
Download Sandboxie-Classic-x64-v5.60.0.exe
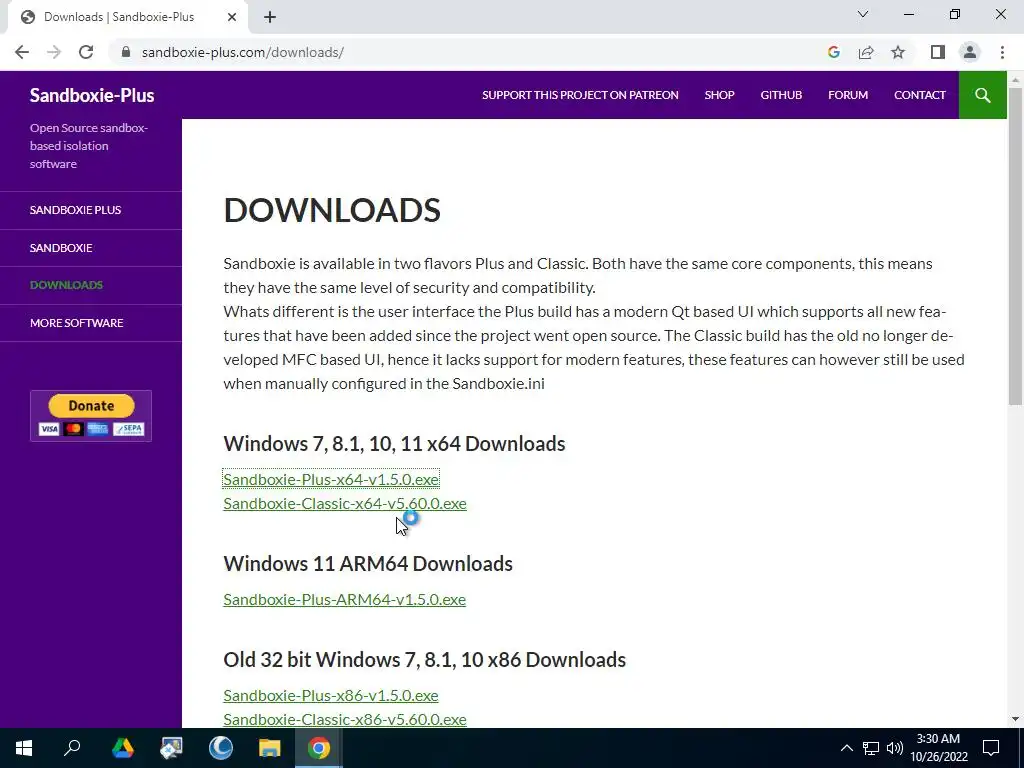pyautogui.click(x=345, y=504)
